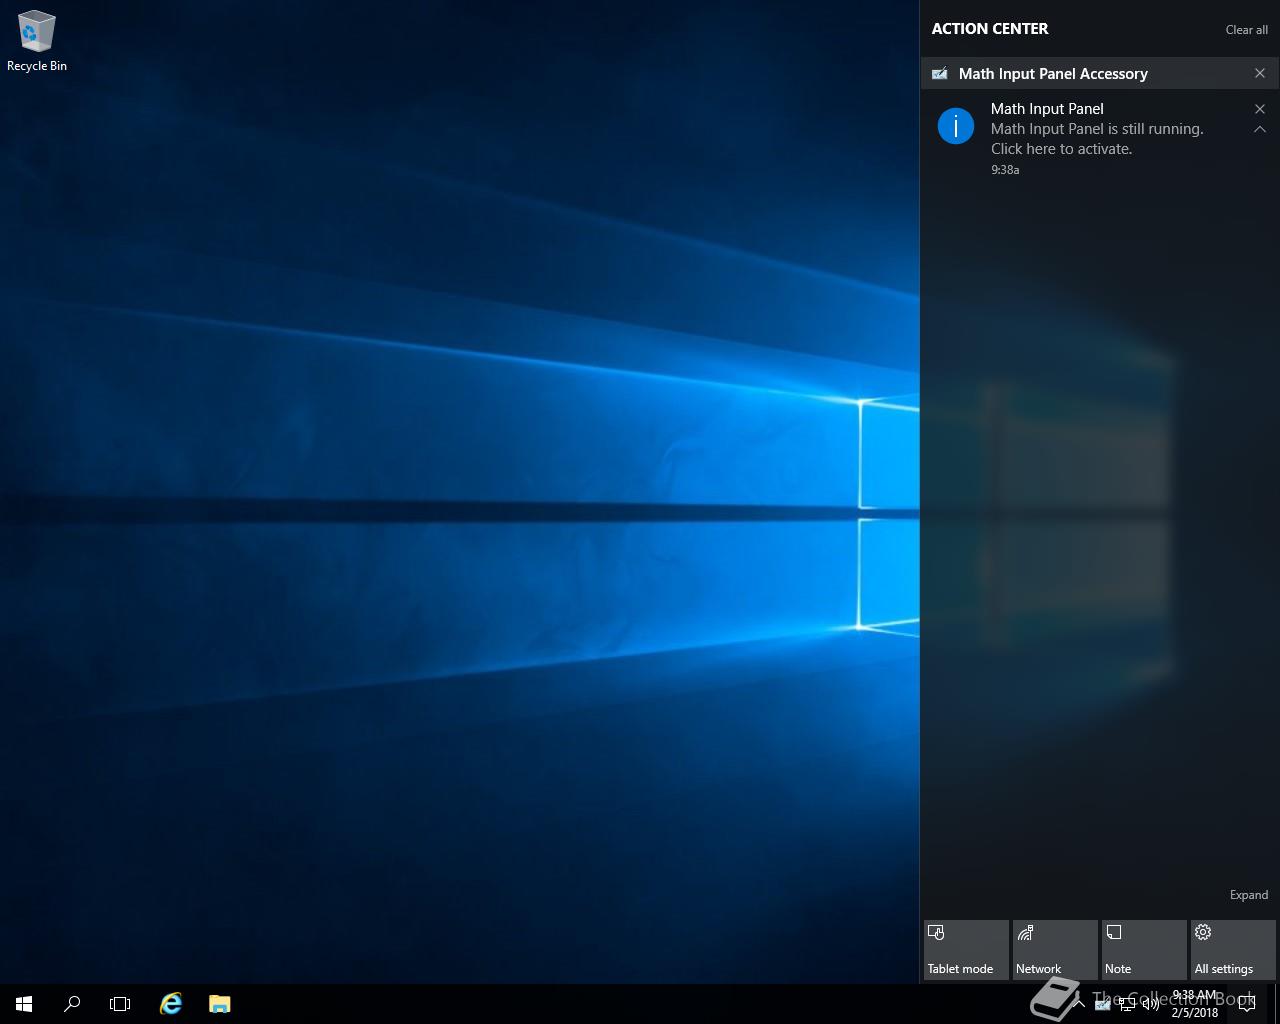Viewport: 1280px width, 1024px height.
Task: Open taskbar search magnifier
Action: click(x=72, y=1004)
